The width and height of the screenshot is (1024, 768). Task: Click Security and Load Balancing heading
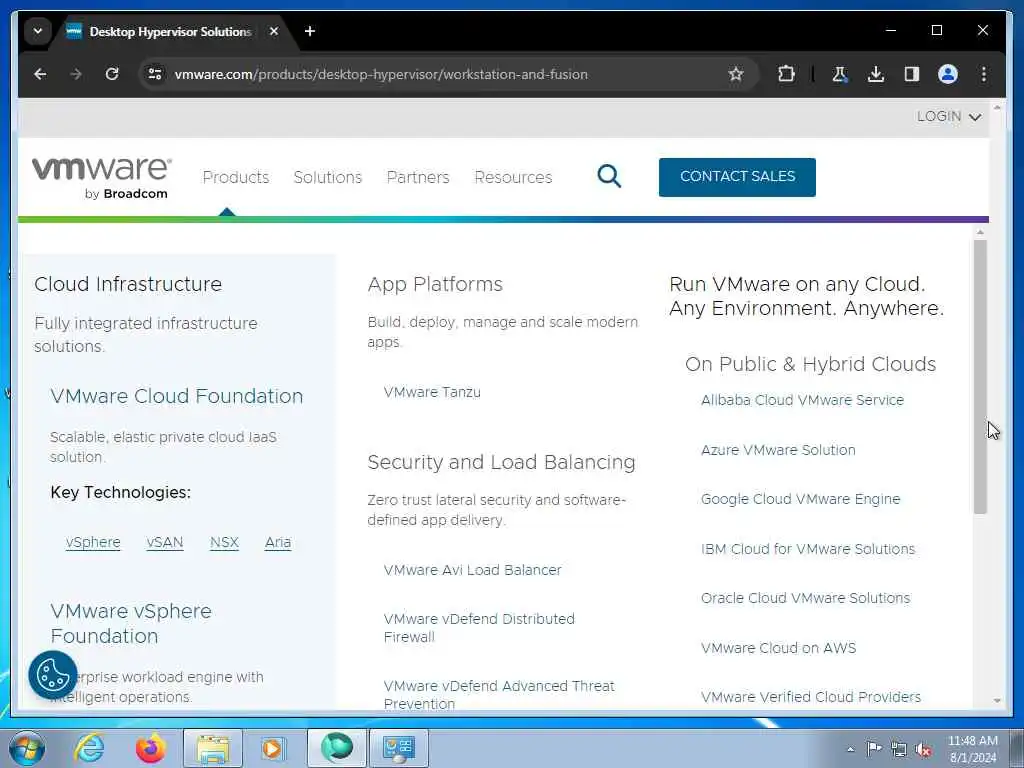click(501, 462)
